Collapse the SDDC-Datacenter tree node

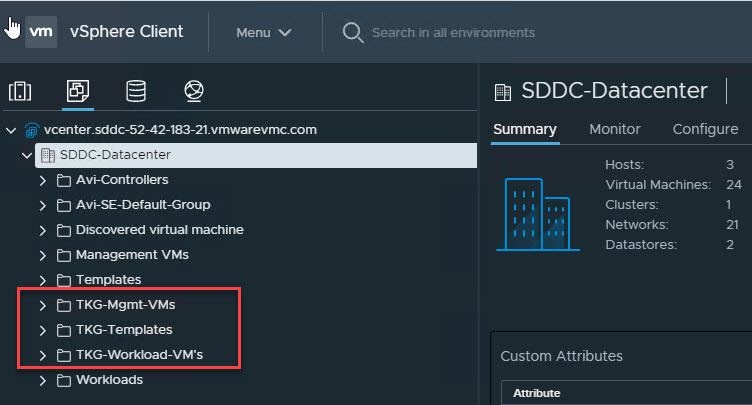[27, 155]
